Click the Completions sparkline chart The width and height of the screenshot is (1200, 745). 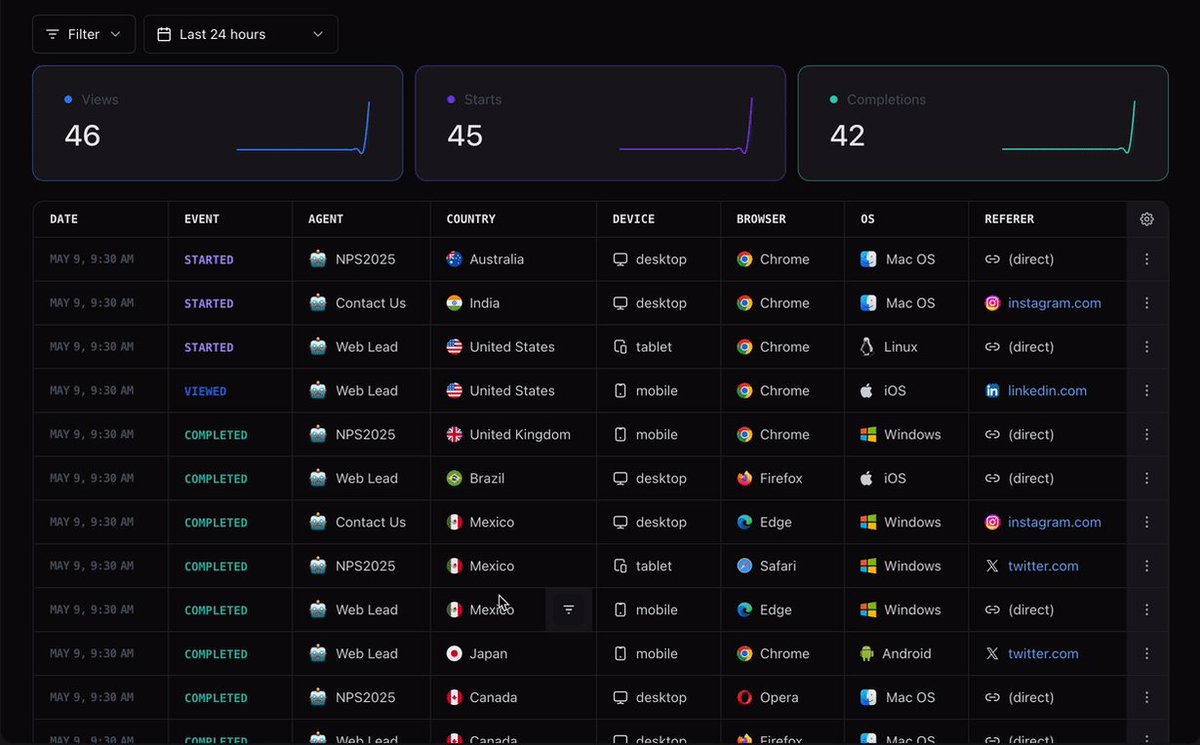(1069, 127)
